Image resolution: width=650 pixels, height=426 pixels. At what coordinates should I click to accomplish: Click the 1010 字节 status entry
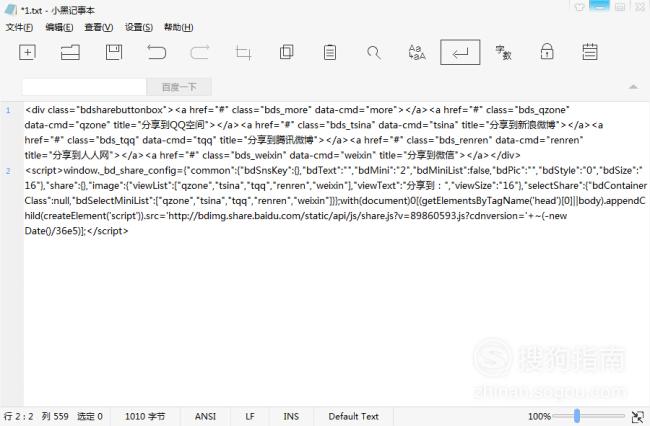click(145, 416)
